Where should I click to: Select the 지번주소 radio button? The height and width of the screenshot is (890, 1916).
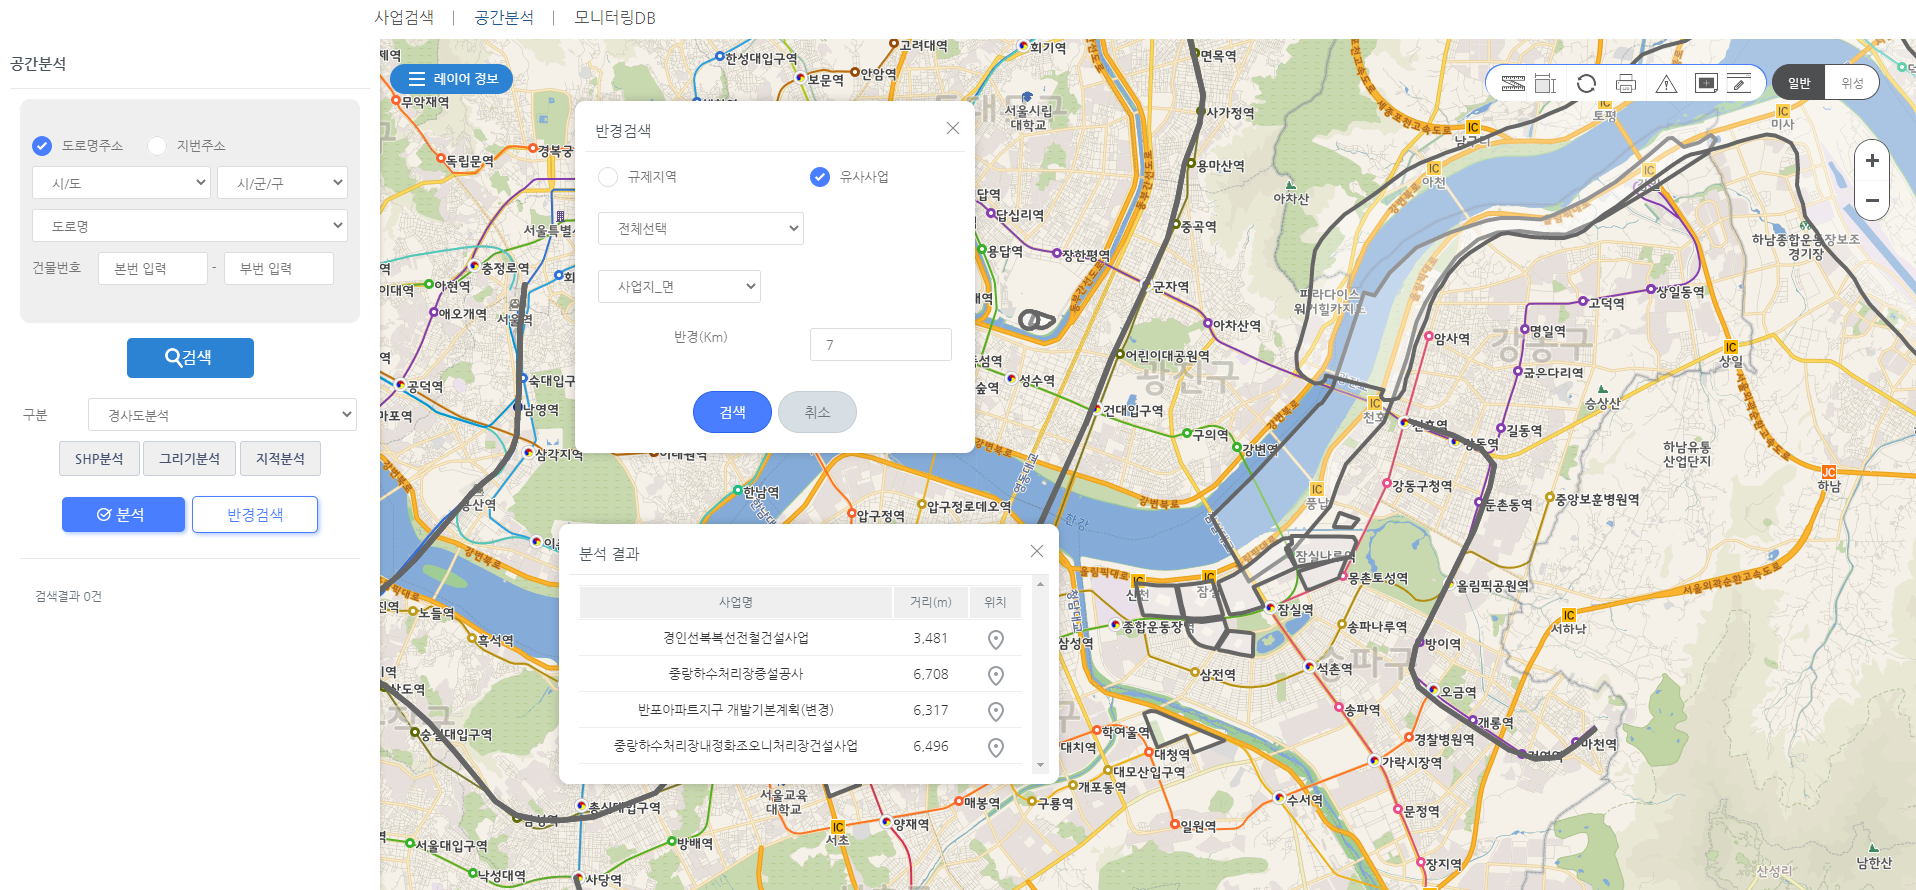click(x=157, y=146)
